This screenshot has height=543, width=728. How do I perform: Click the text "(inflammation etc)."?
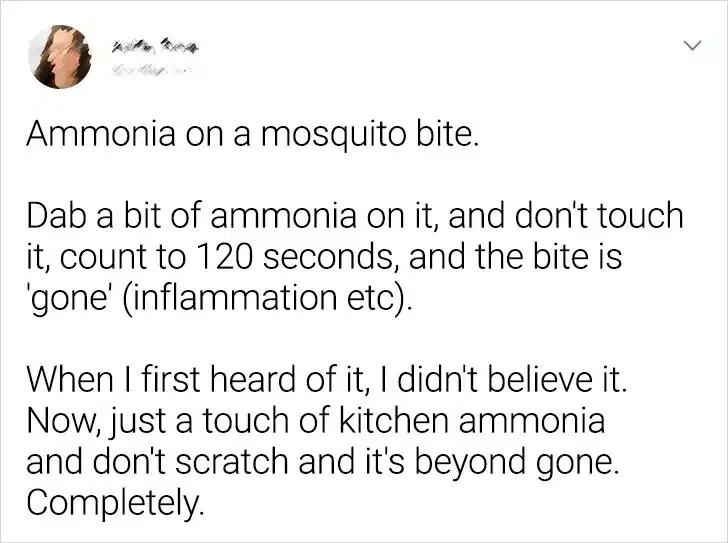[x=267, y=298]
